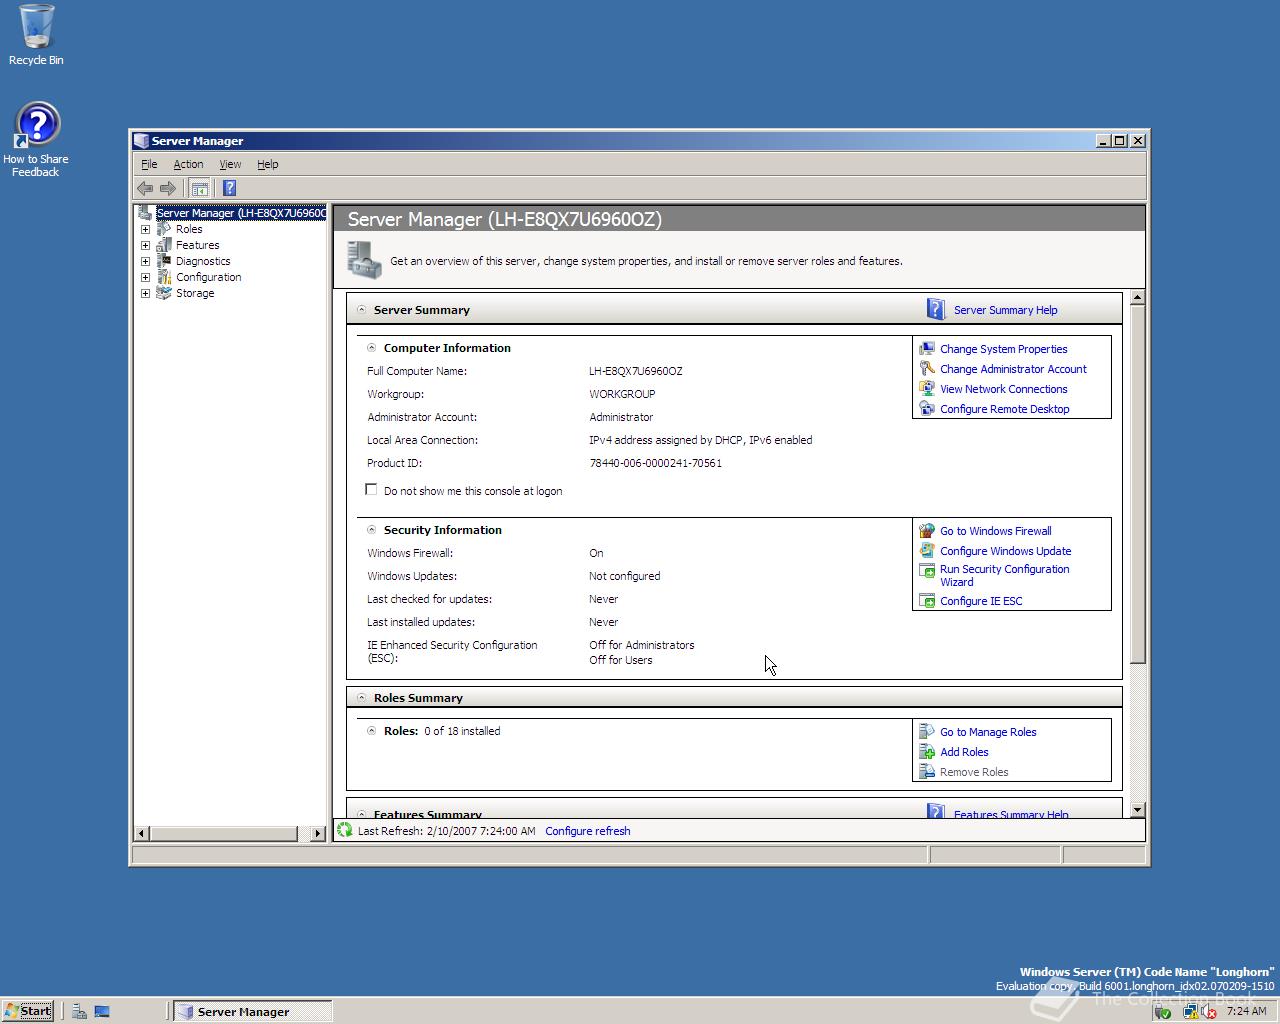Click the Help toolbar icon
This screenshot has width=1280, height=1024.
point(229,188)
